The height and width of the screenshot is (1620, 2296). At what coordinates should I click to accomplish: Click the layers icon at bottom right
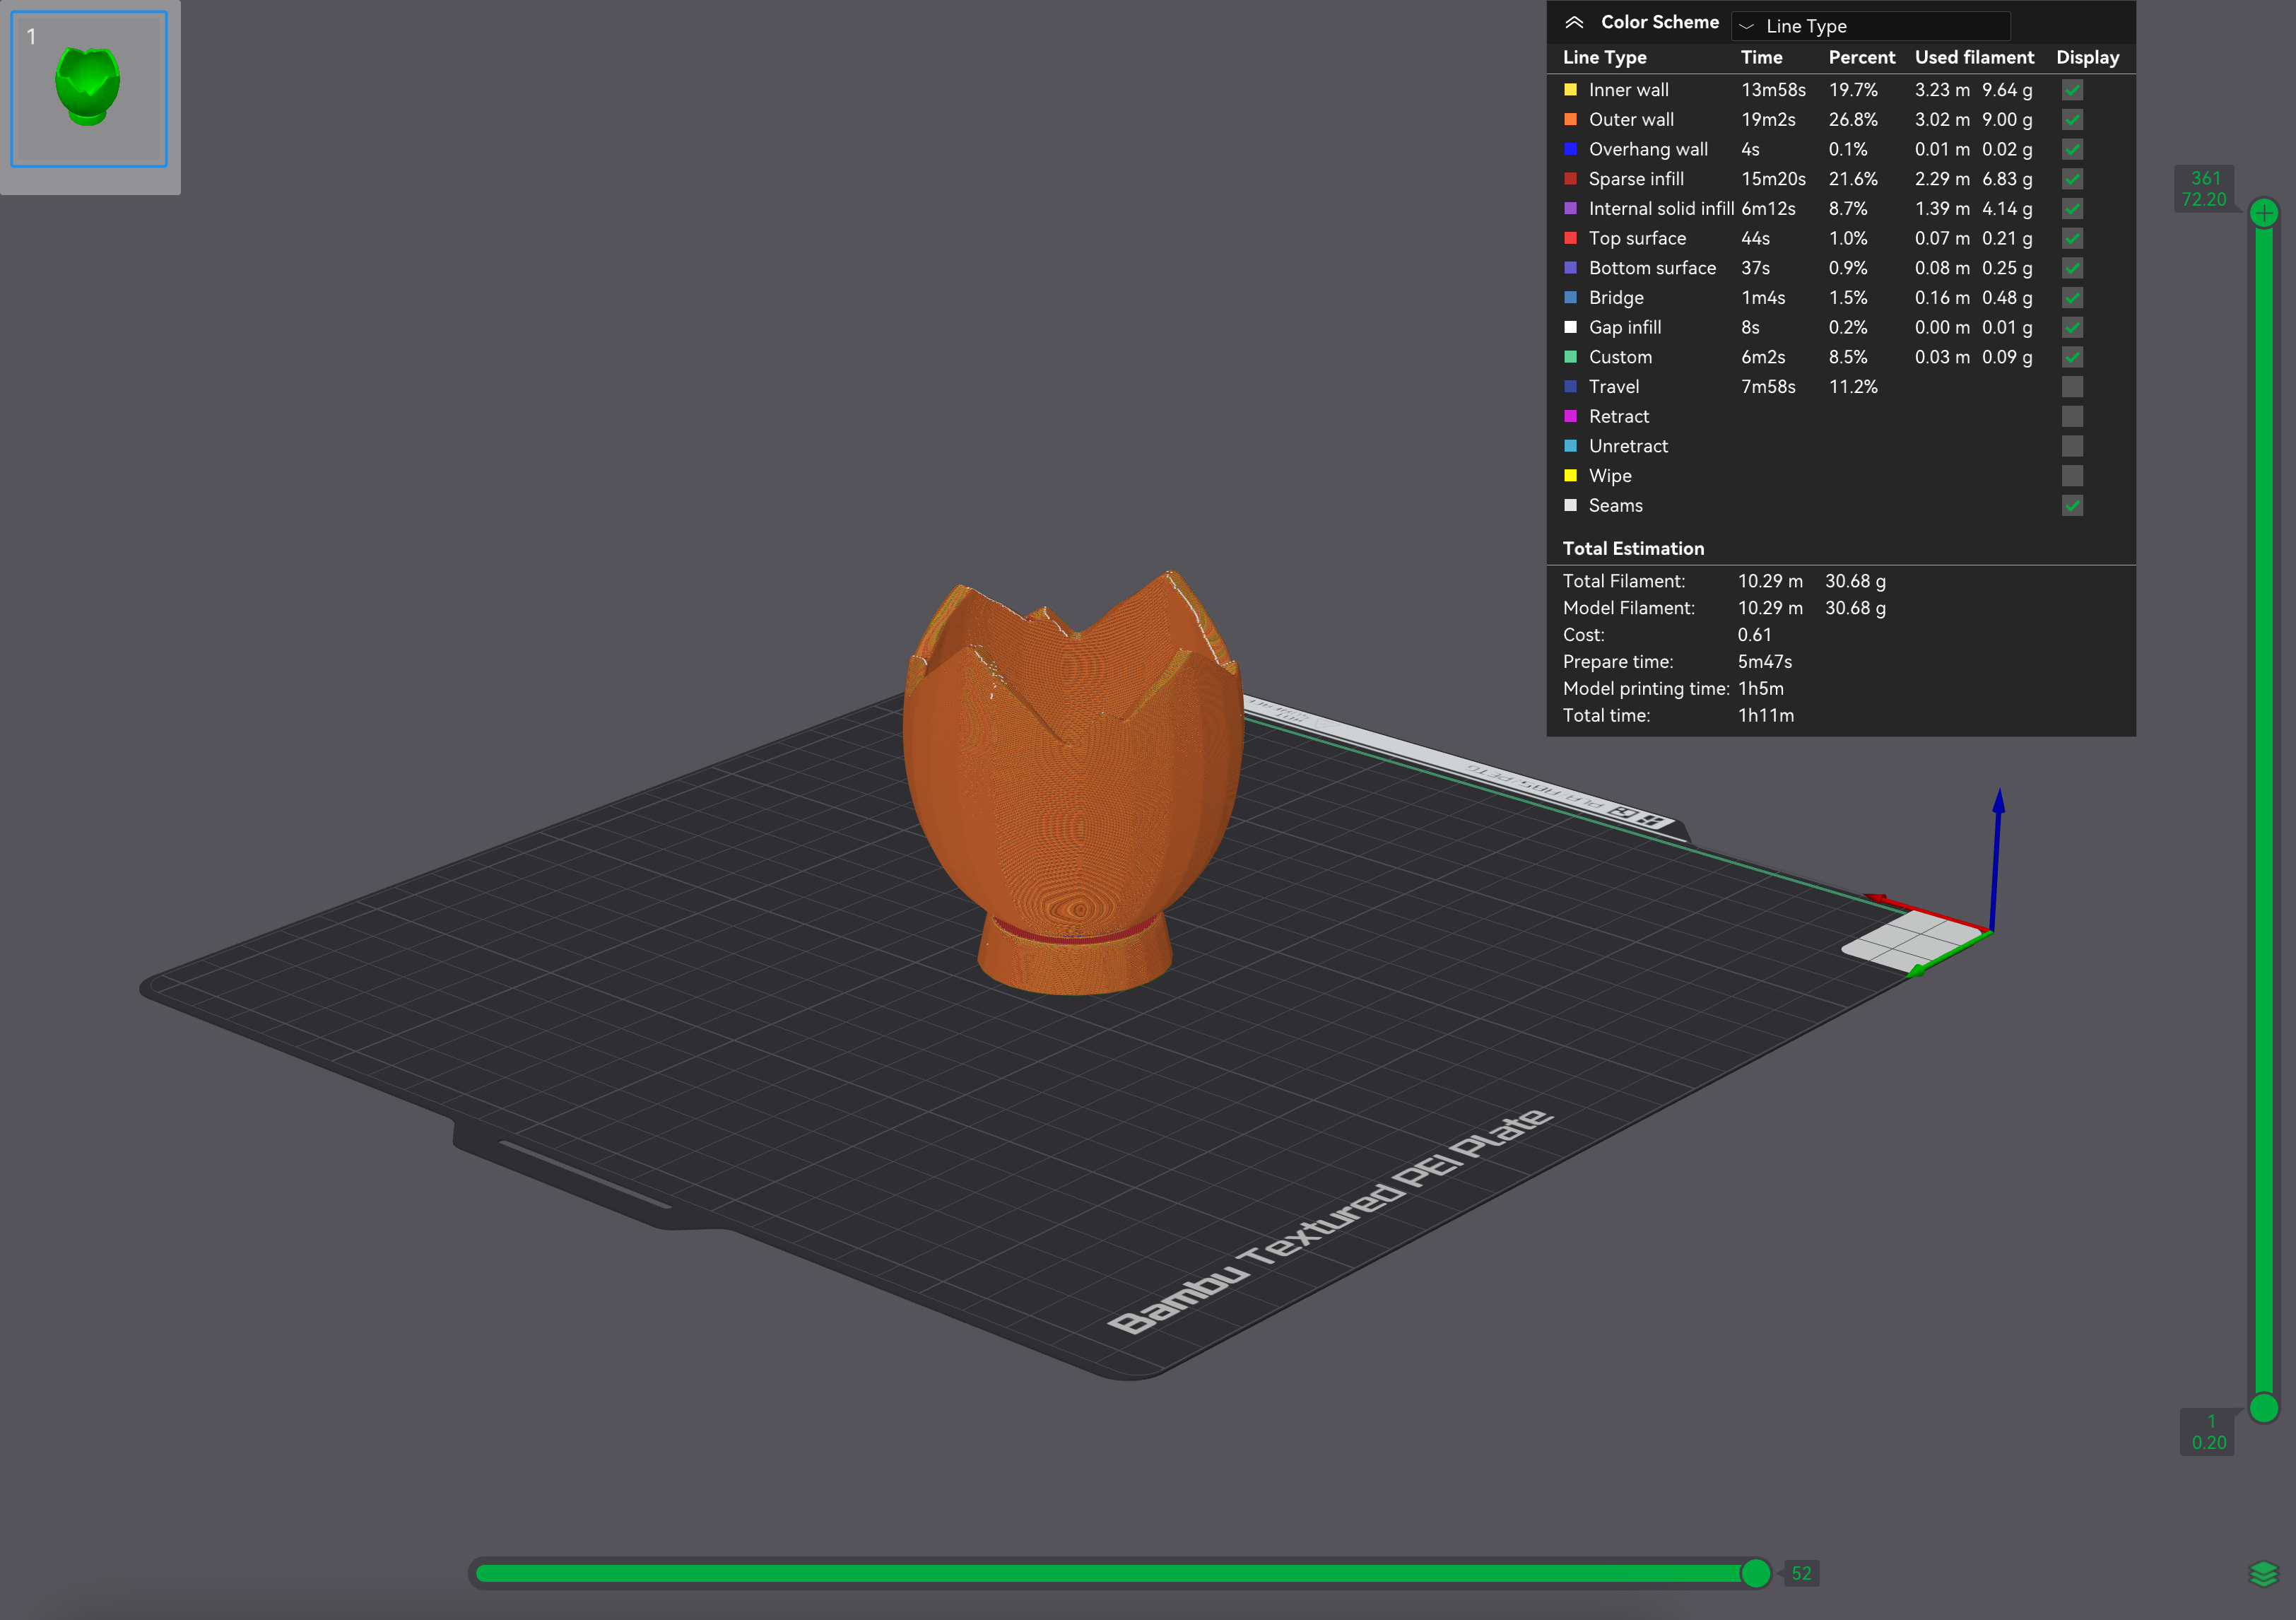click(x=2263, y=1574)
